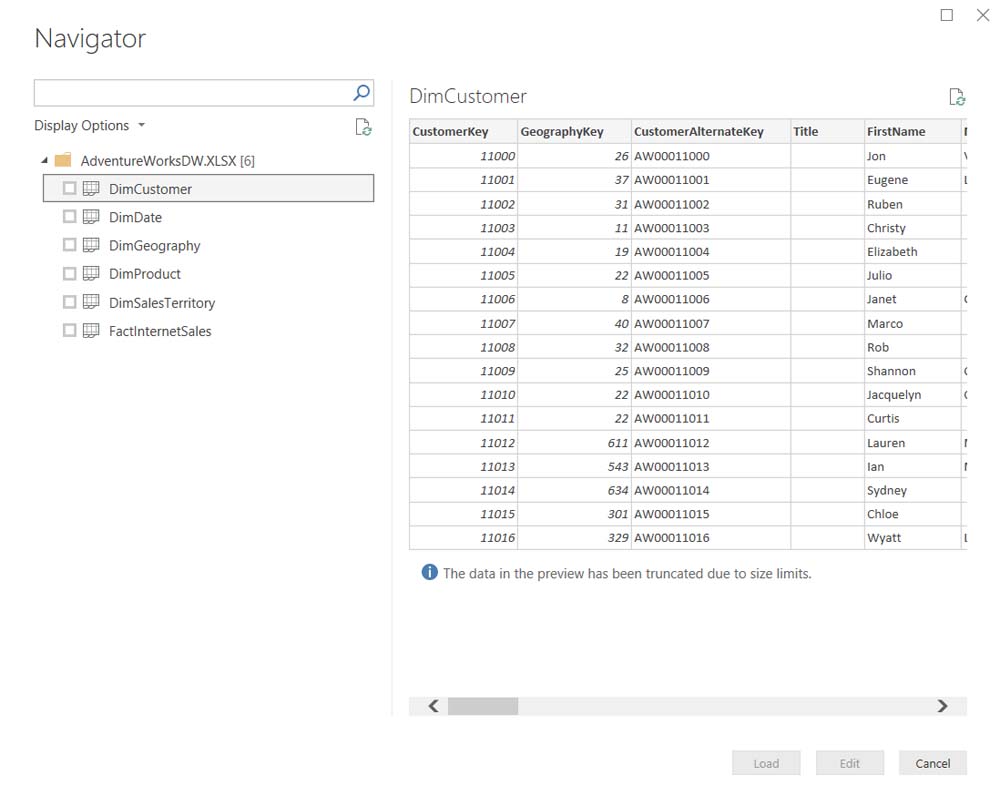Click the AdventureWorksDW.XLSX folder icon
The width and height of the screenshot is (1000, 796).
63,160
